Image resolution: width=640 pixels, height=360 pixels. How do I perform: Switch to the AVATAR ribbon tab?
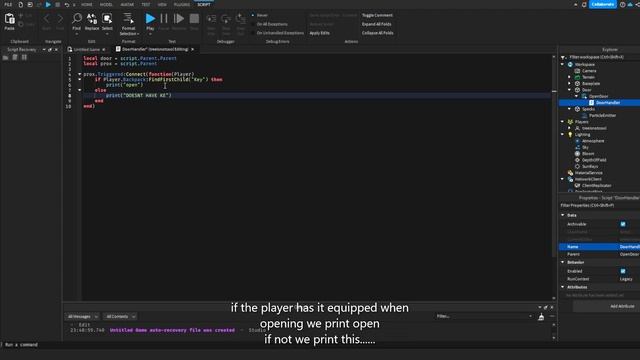tap(127, 4)
